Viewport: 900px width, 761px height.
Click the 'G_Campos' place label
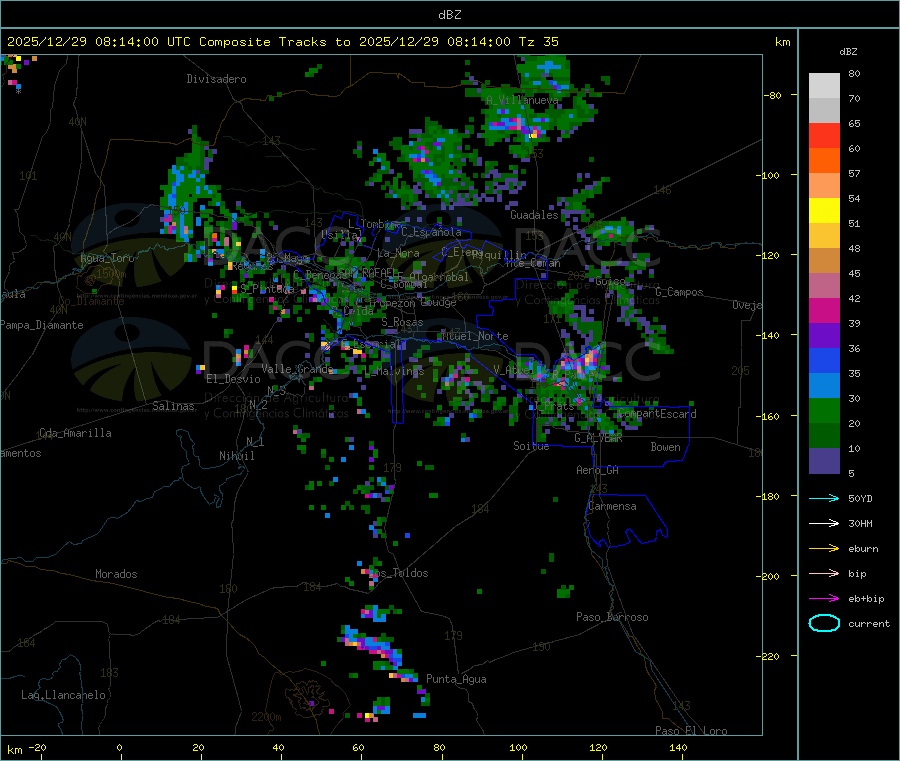(x=680, y=292)
